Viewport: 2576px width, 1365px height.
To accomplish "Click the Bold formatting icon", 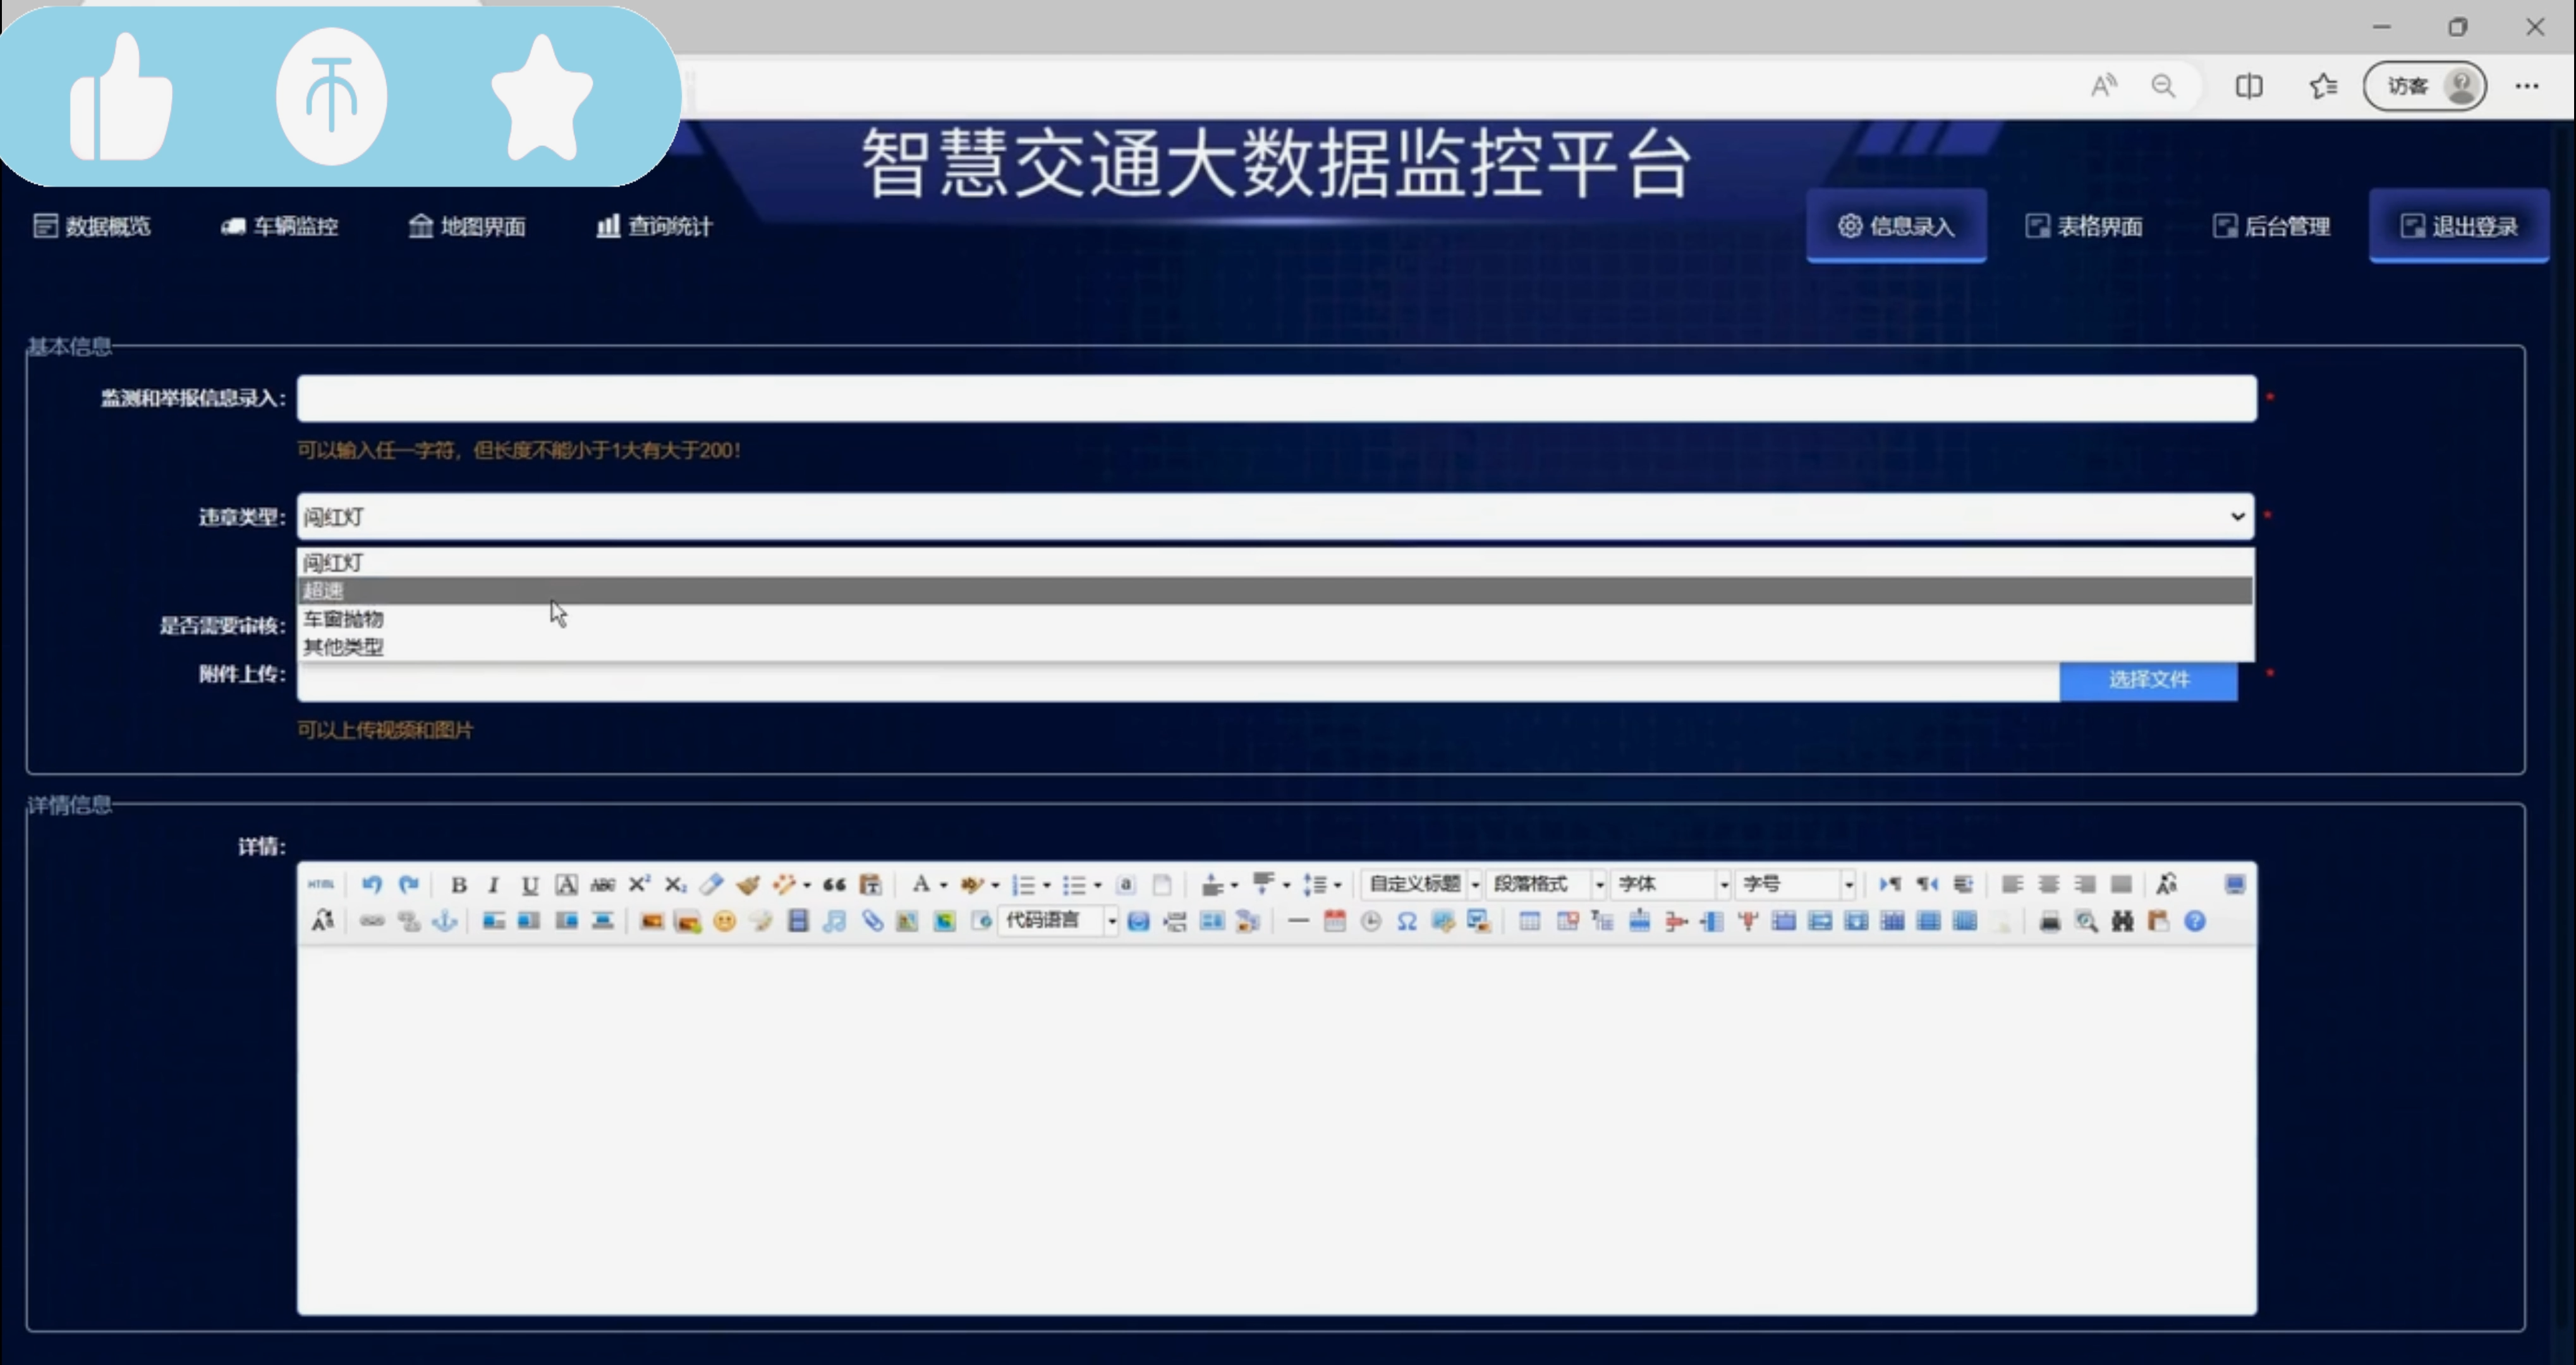I will [458, 884].
